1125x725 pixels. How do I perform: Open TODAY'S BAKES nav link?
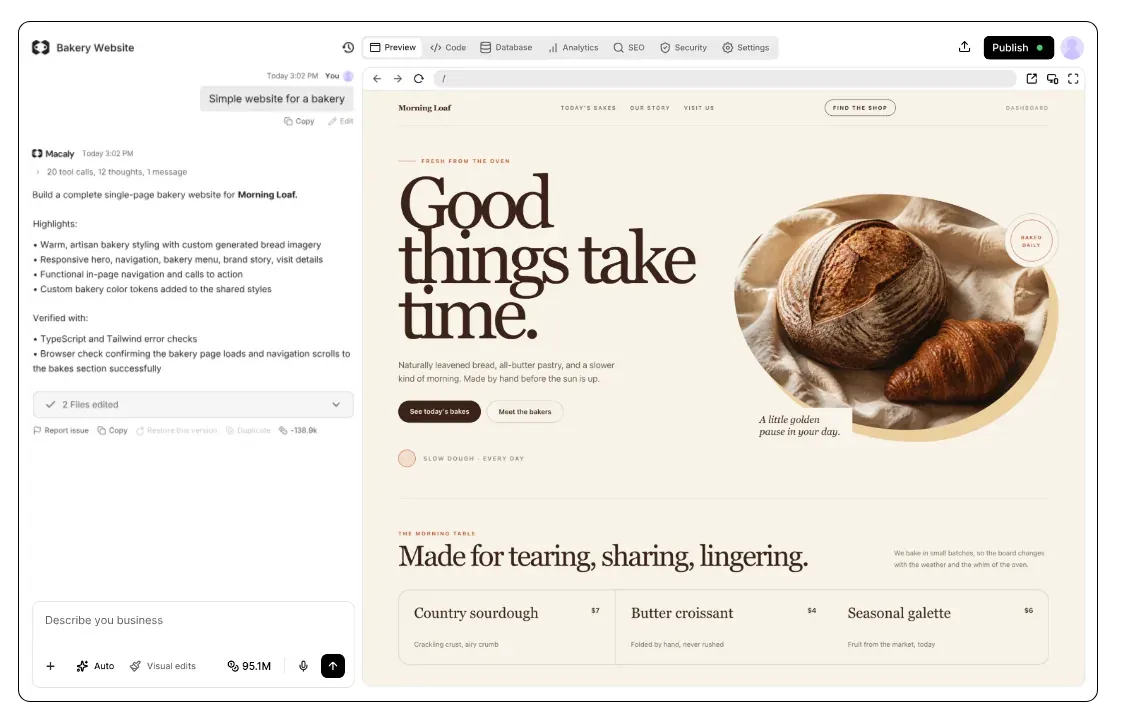[588, 108]
